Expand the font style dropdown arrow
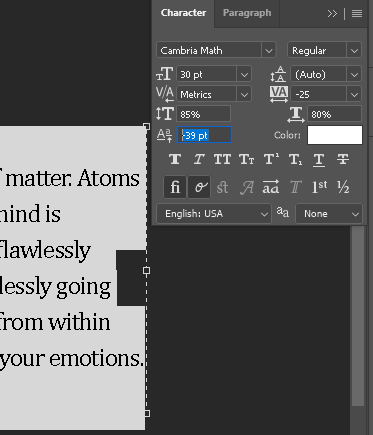 pyautogui.click(x=354, y=51)
